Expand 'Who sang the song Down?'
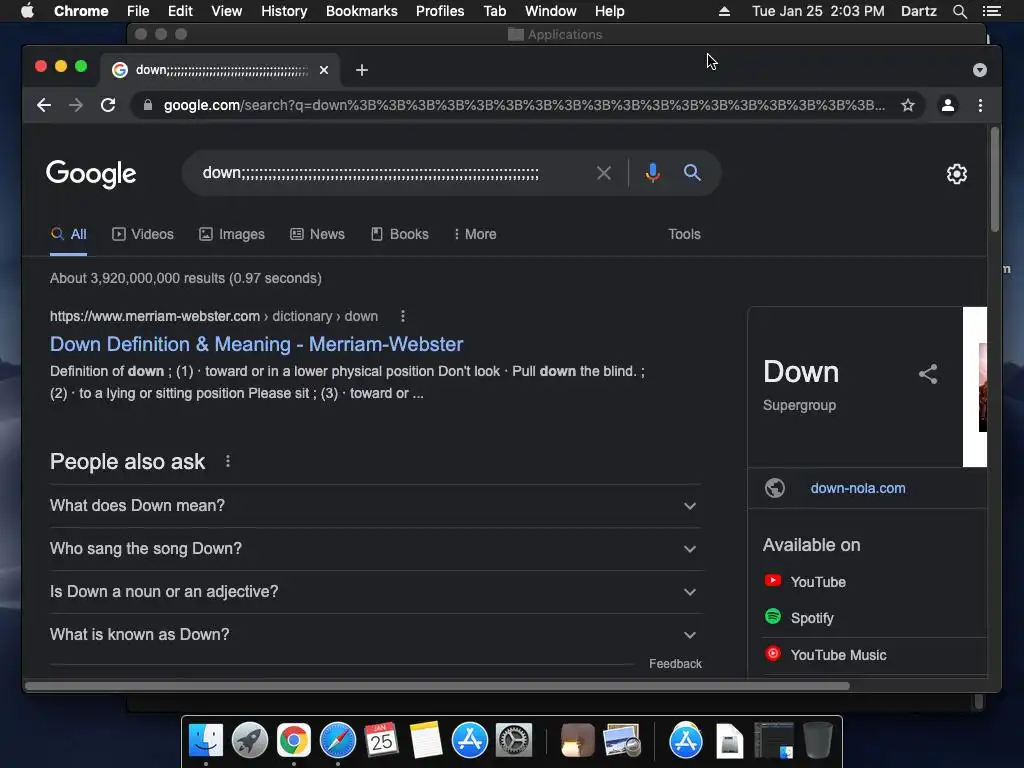The width and height of the screenshot is (1024, 768). coord(376,549)
